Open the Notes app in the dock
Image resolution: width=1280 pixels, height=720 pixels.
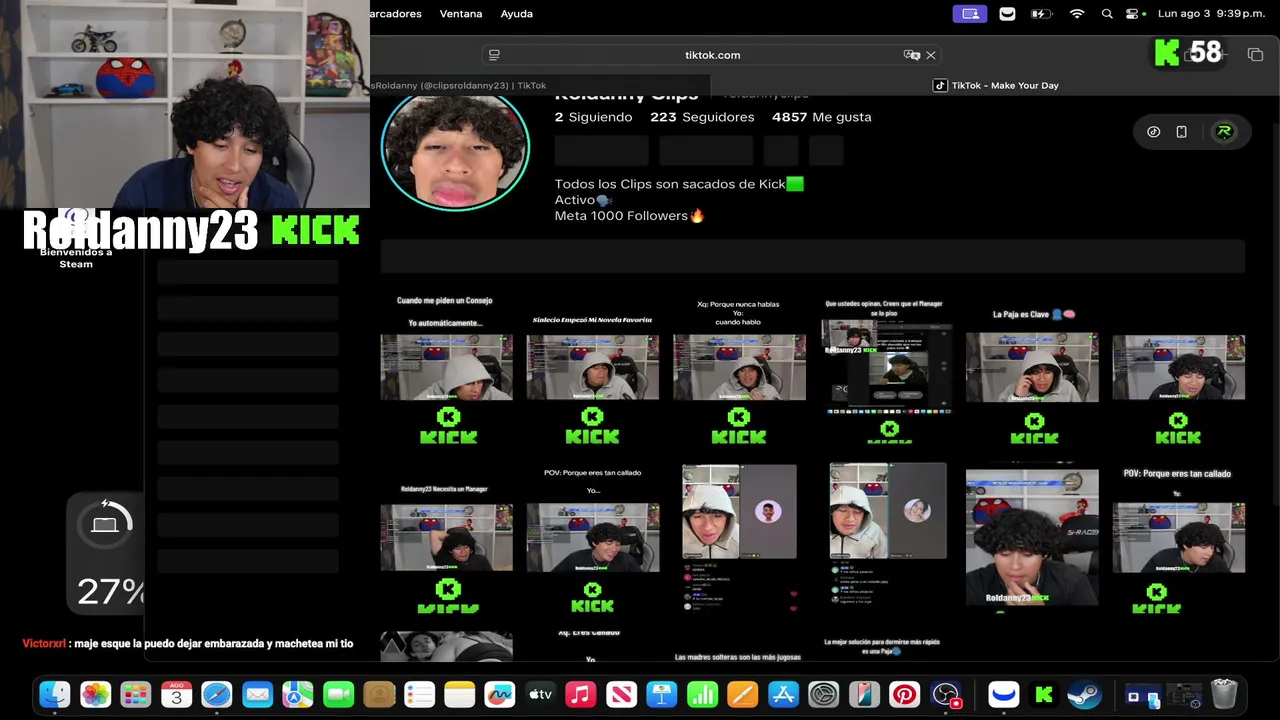[460, 694]
